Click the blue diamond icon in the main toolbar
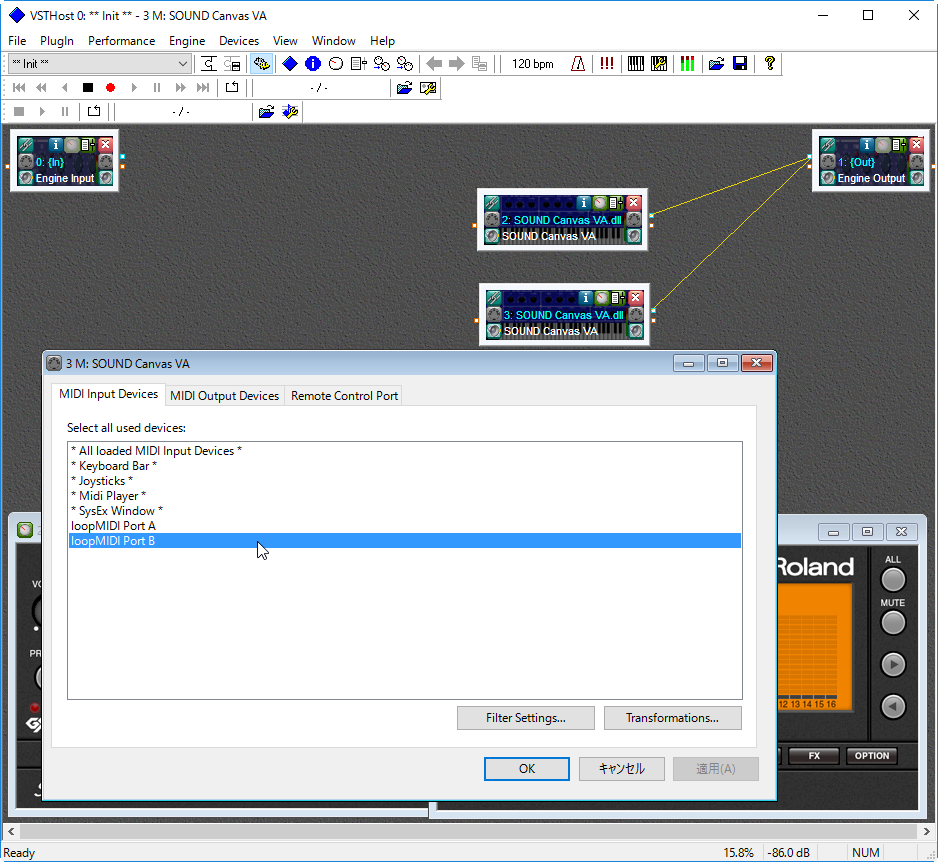The height and width of the screenshot is (862, 938). click(290, 63)
